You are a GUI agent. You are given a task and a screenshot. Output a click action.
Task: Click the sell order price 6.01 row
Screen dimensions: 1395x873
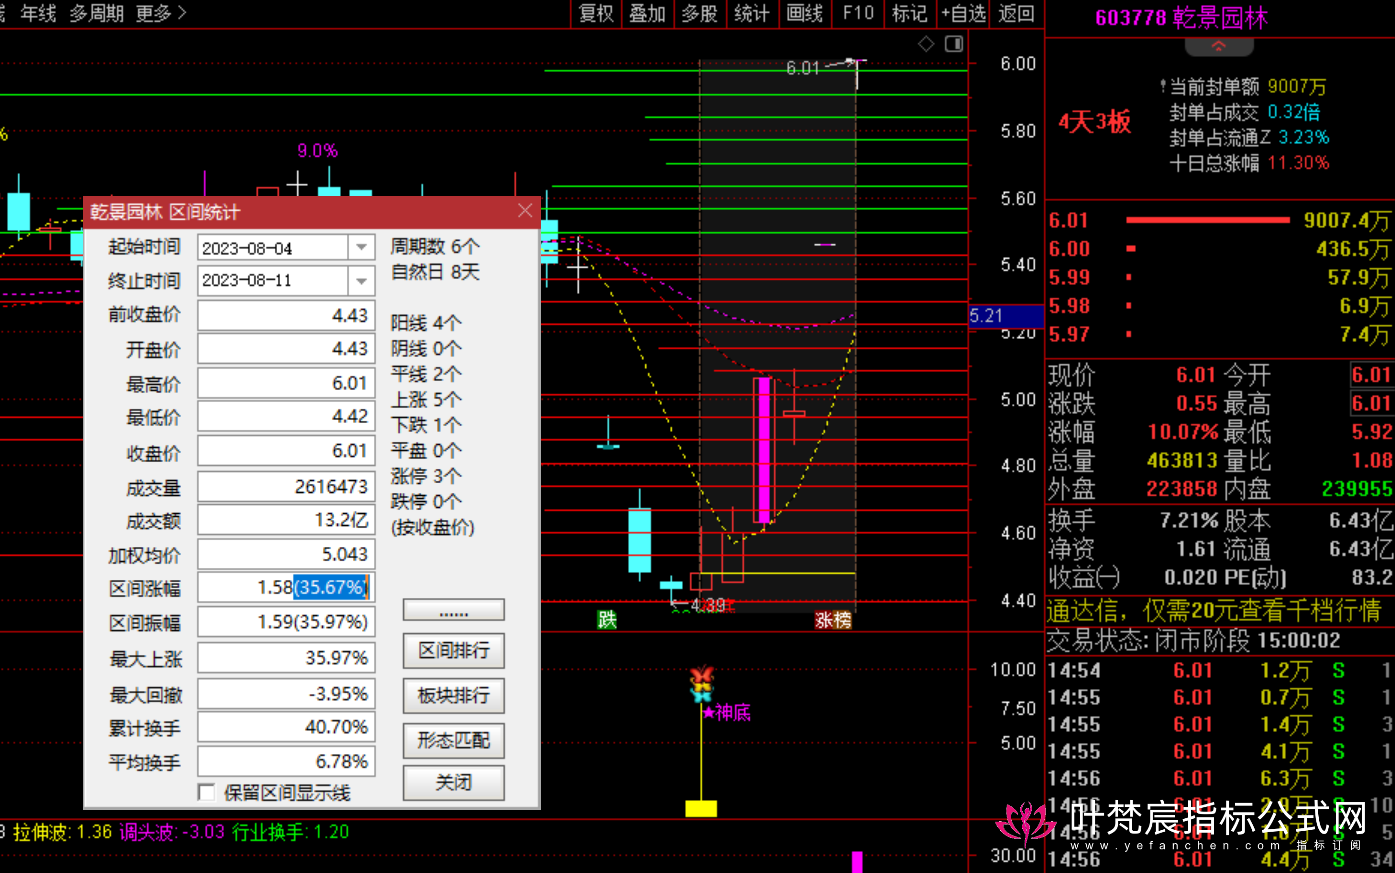coord(1219,220)
